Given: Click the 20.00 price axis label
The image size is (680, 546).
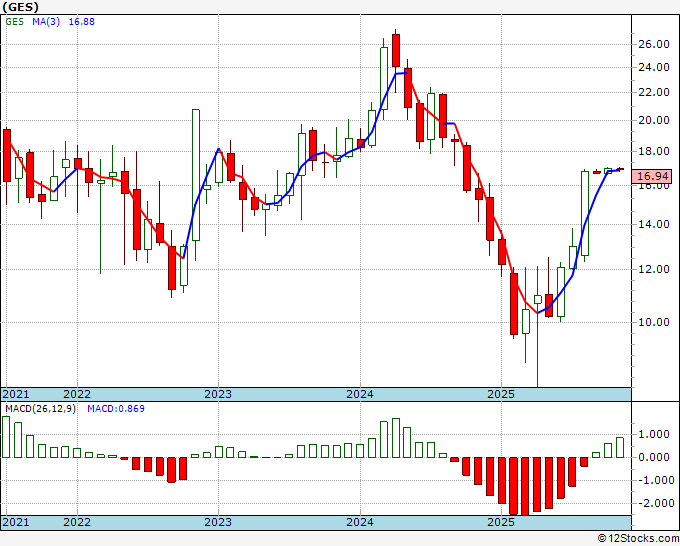Looking at the screenshot, I should tap(654, 120).
